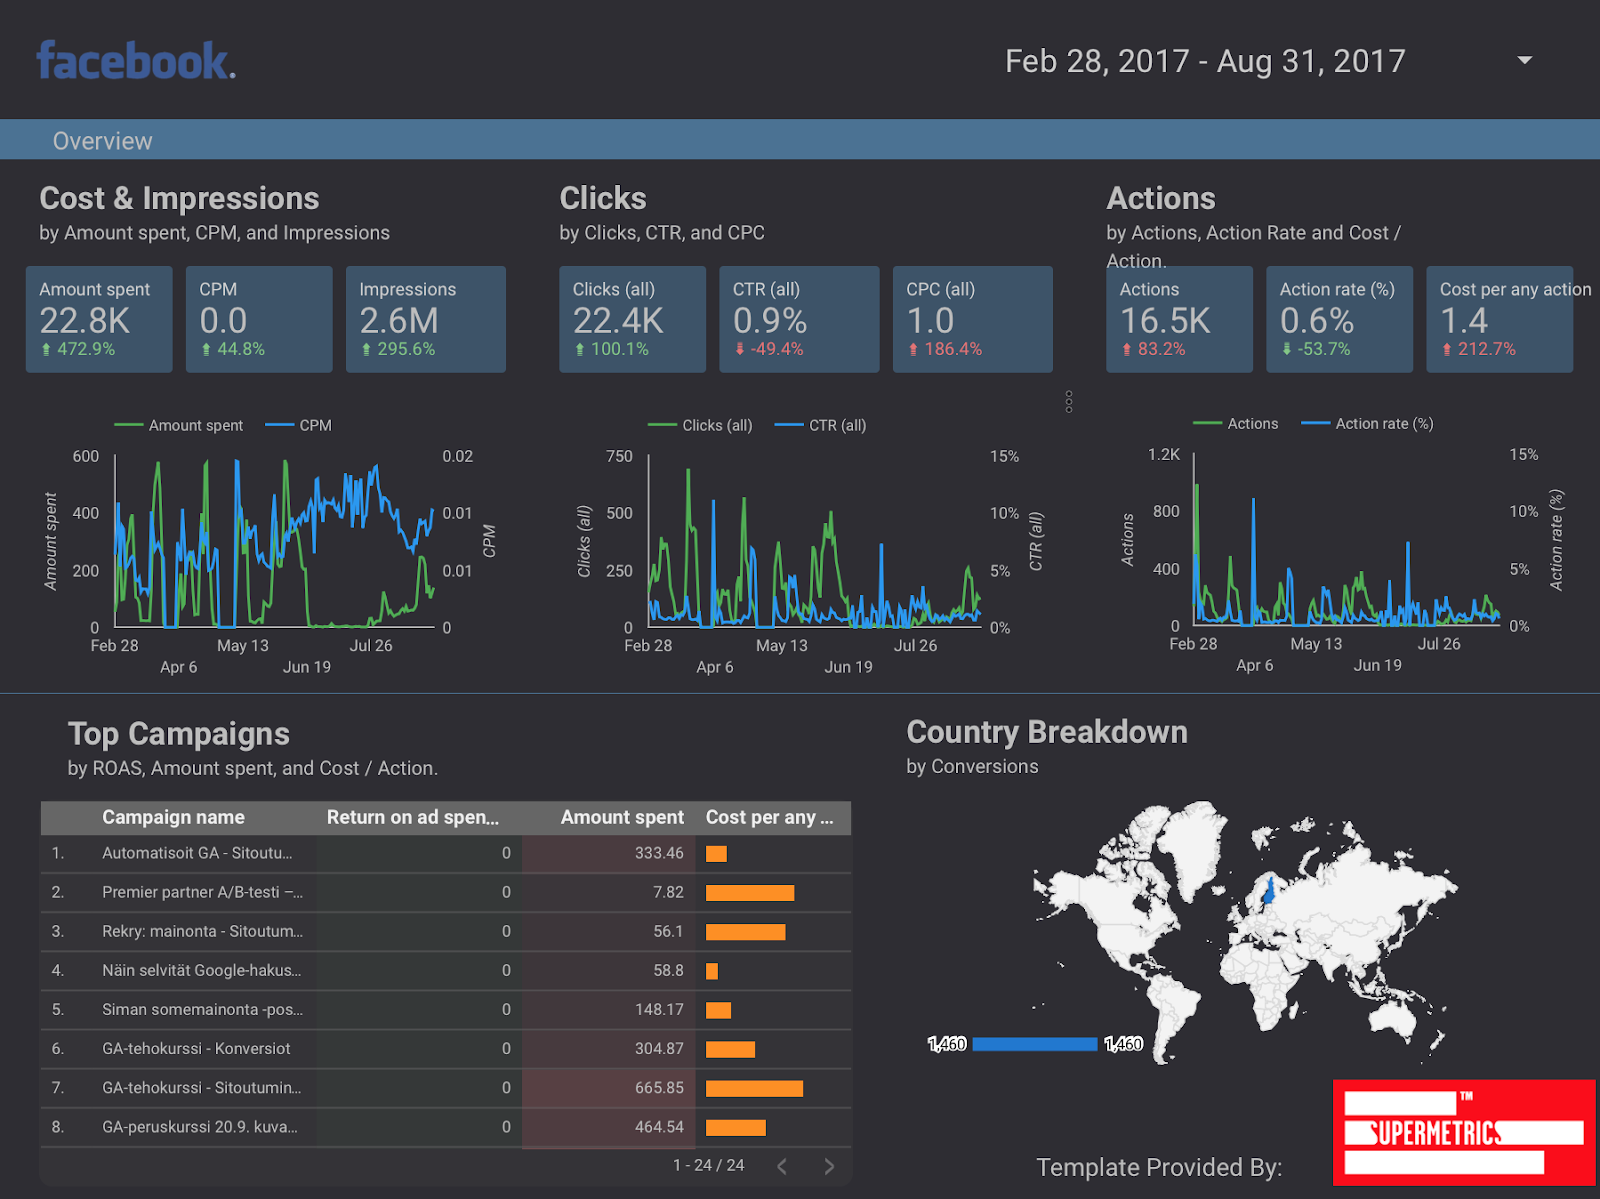Click the Feb 28, 2017 - Aug 31, 2017 date range
This screenshot has height=1199, width=1600.
click(1204, 62)
